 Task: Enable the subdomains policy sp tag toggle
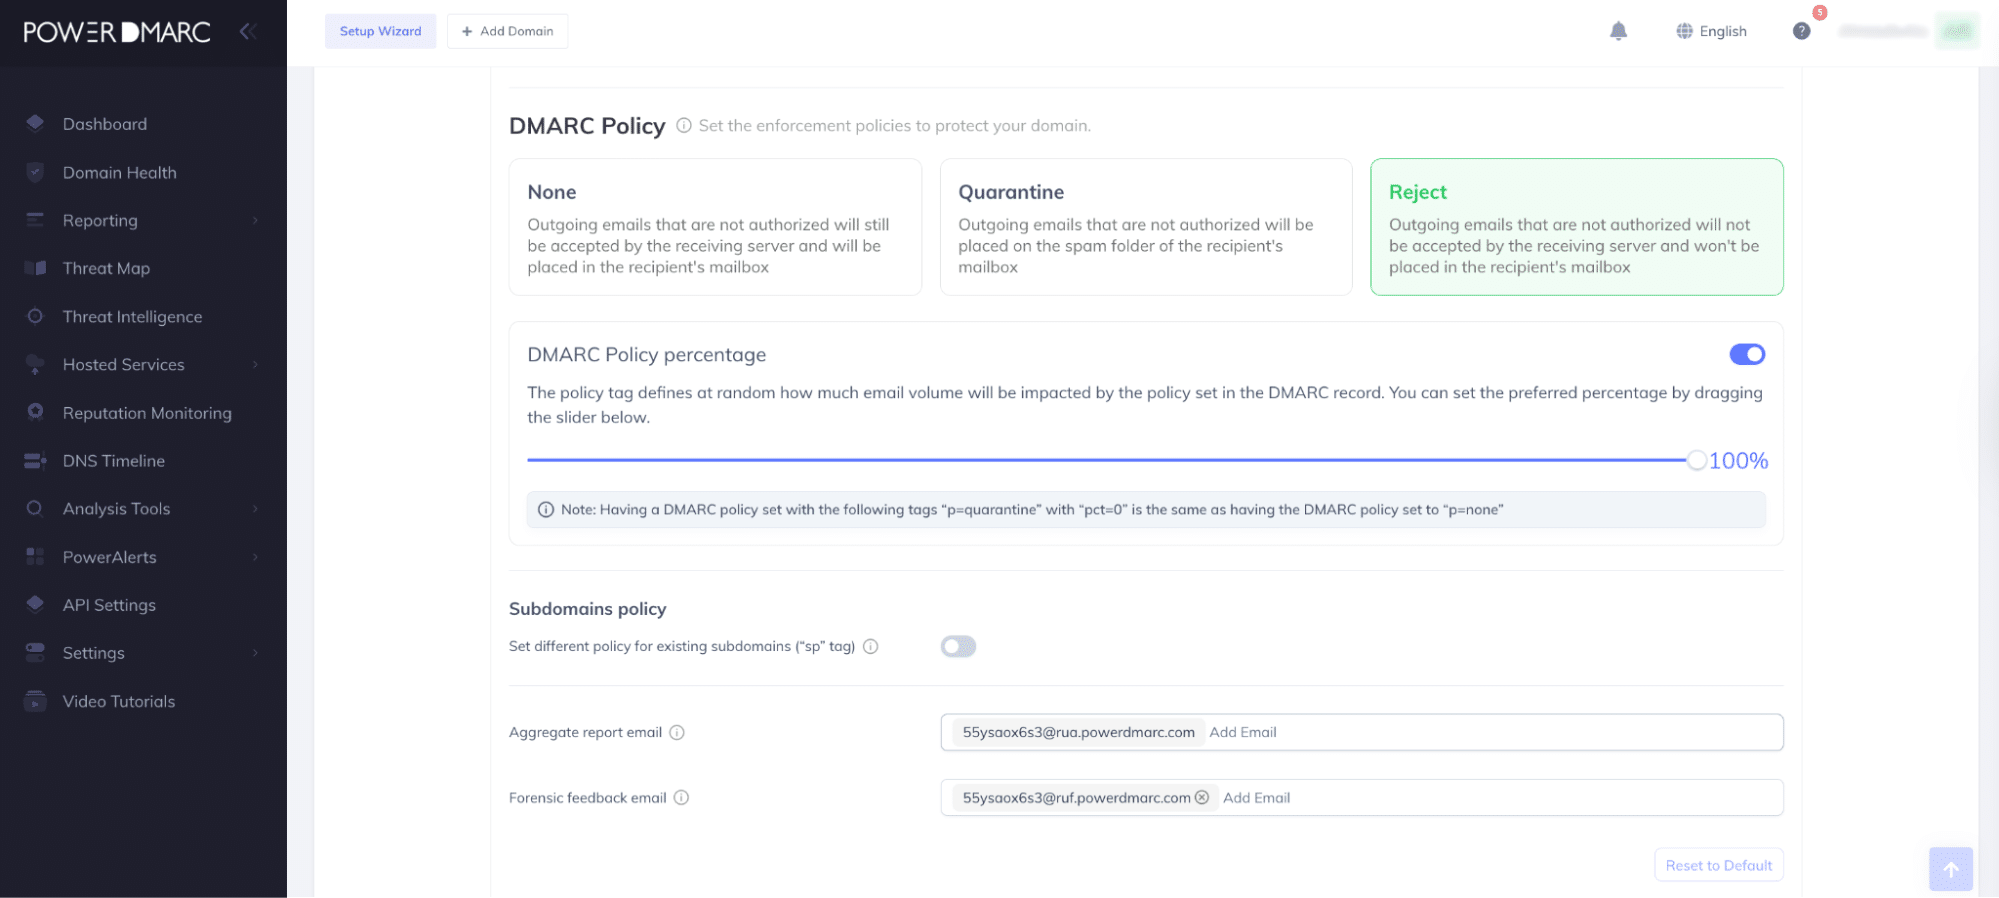tap(958, 647)
